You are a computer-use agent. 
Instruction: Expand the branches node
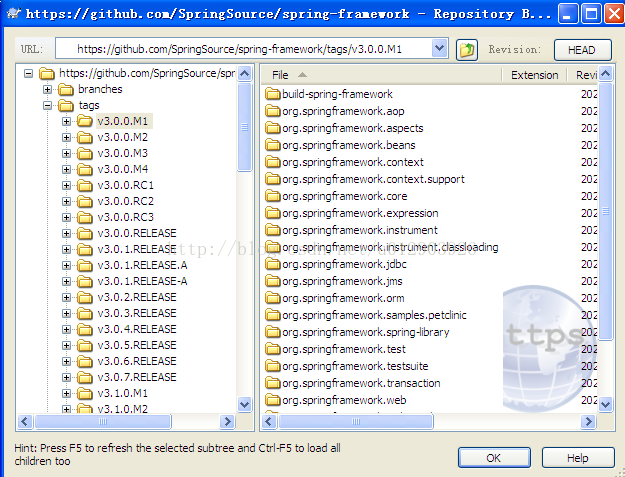[x=47, y=89]
